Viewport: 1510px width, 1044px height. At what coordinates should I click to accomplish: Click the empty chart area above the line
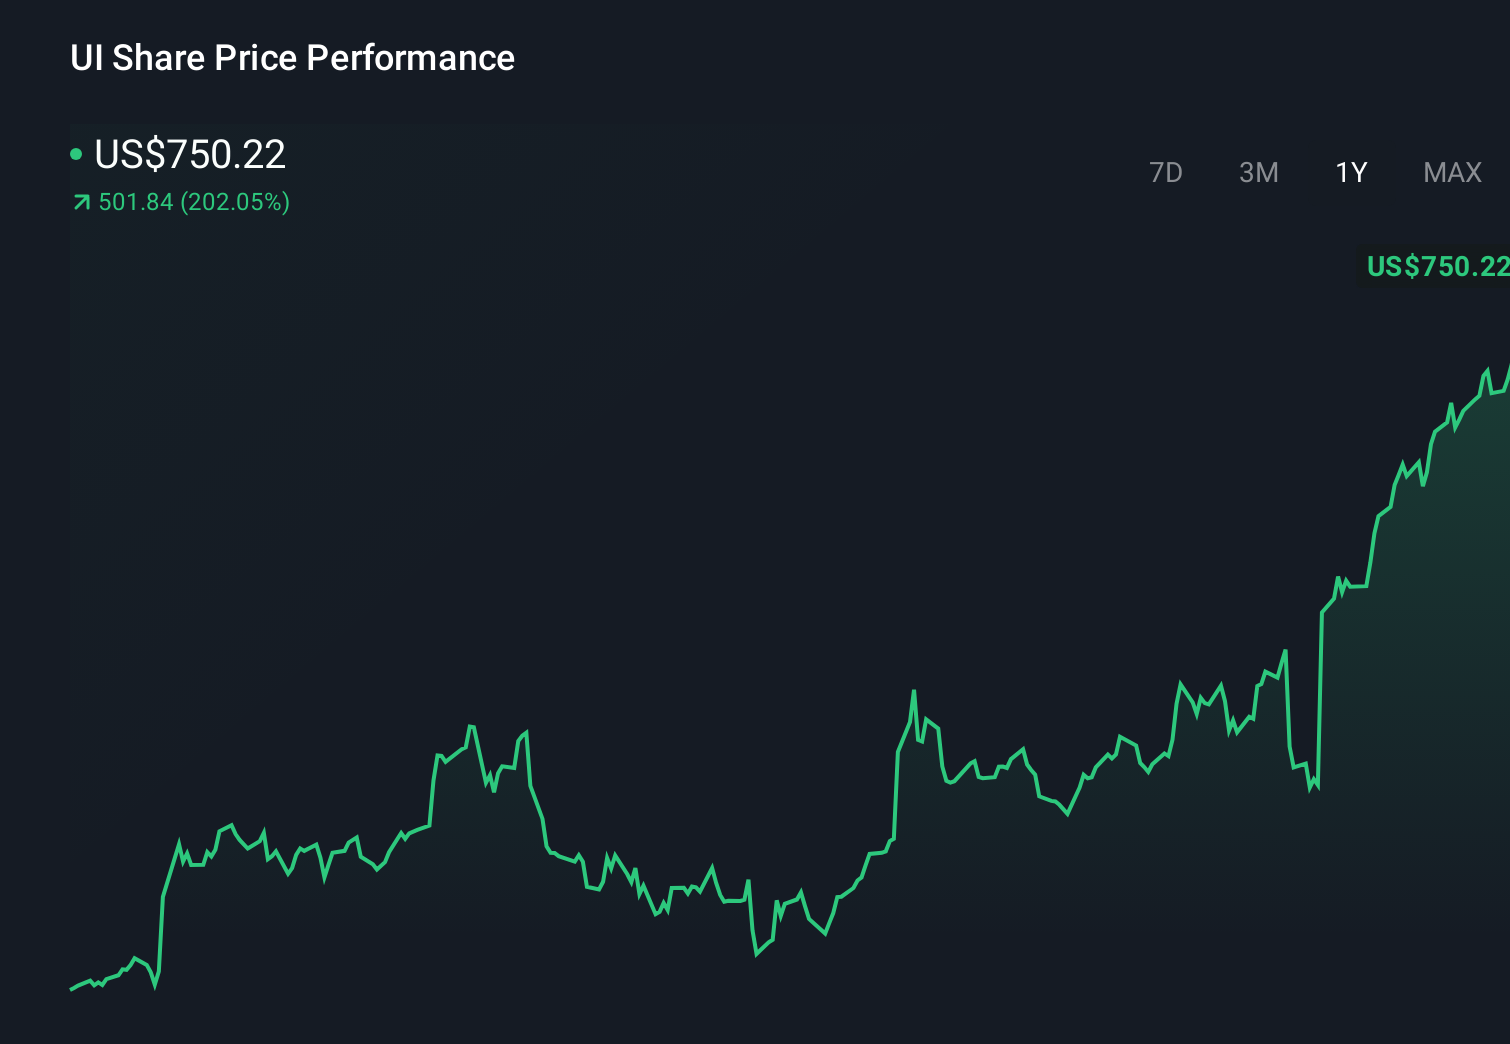tap(600, 450)
